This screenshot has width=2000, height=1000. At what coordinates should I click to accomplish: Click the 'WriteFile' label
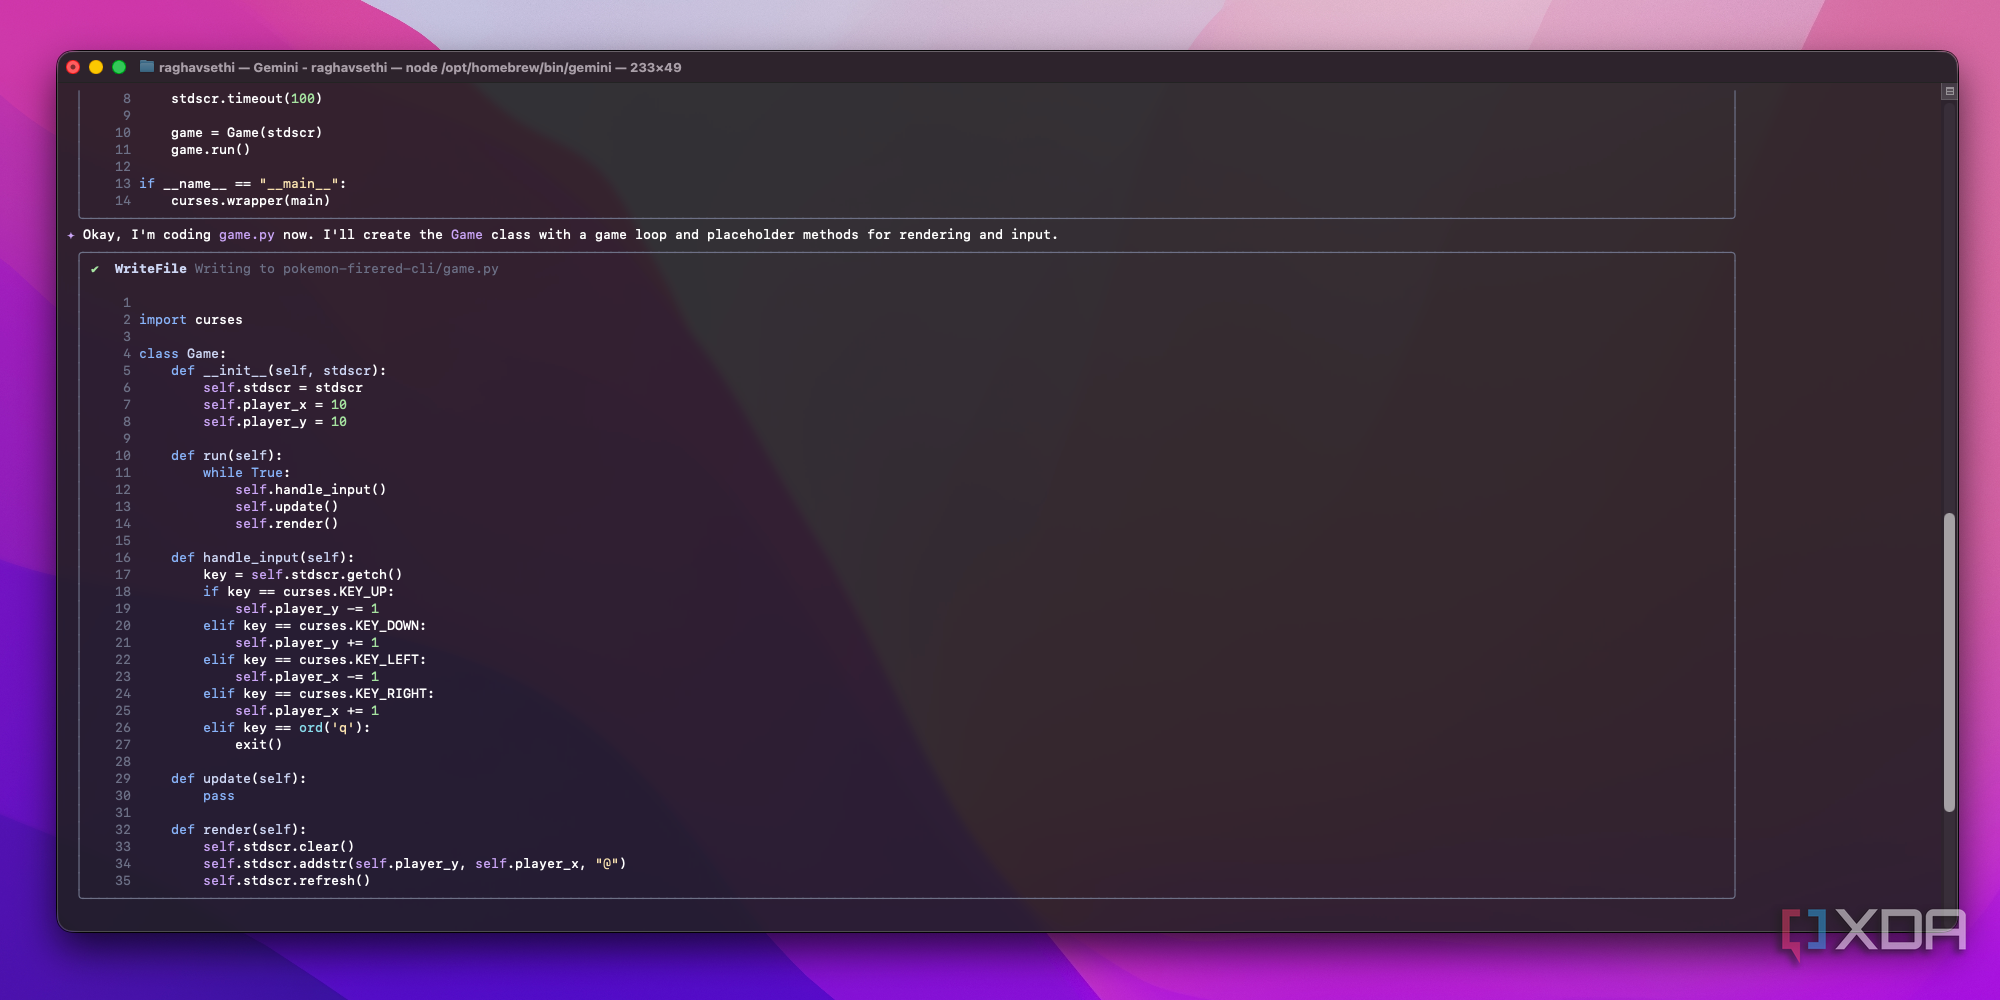tap(150, 269)
